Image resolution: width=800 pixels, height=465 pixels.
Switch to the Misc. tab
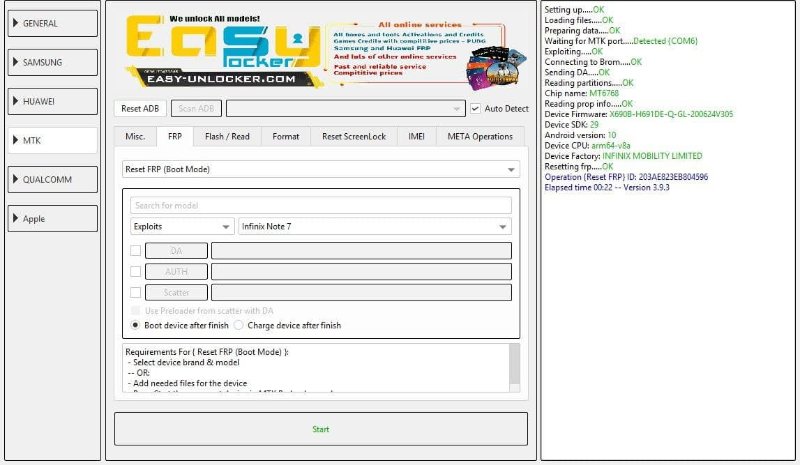(x=135, y=137)
